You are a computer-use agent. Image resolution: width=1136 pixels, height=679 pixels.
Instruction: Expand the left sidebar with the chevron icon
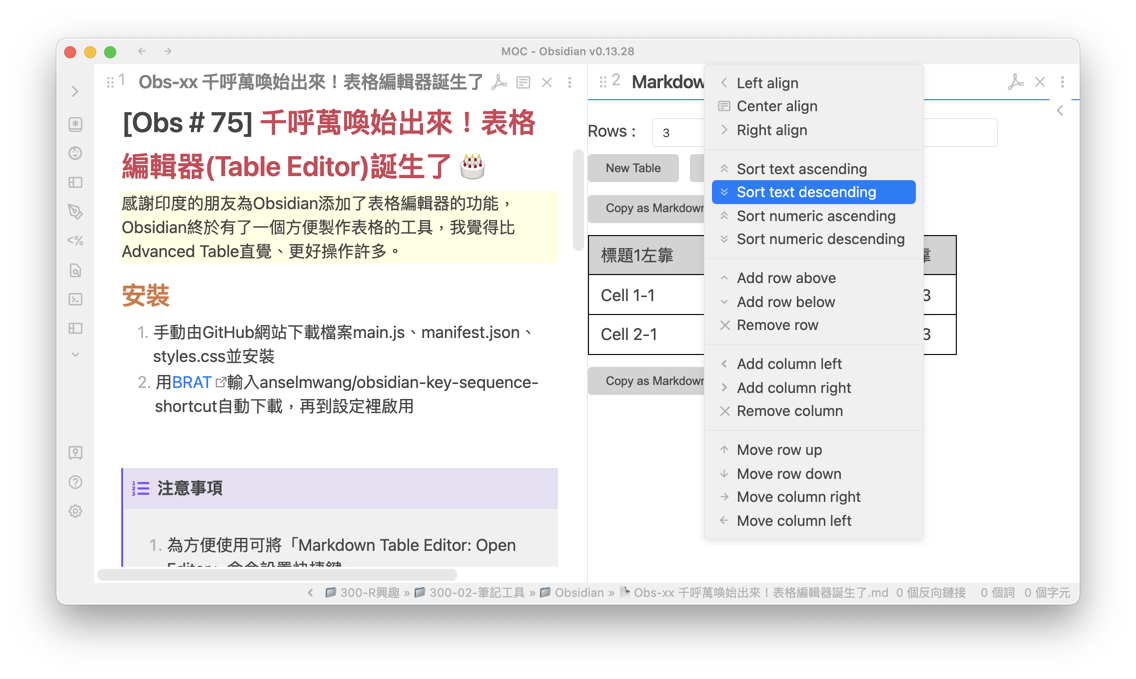pyautogui.click(x=75, y=91)
